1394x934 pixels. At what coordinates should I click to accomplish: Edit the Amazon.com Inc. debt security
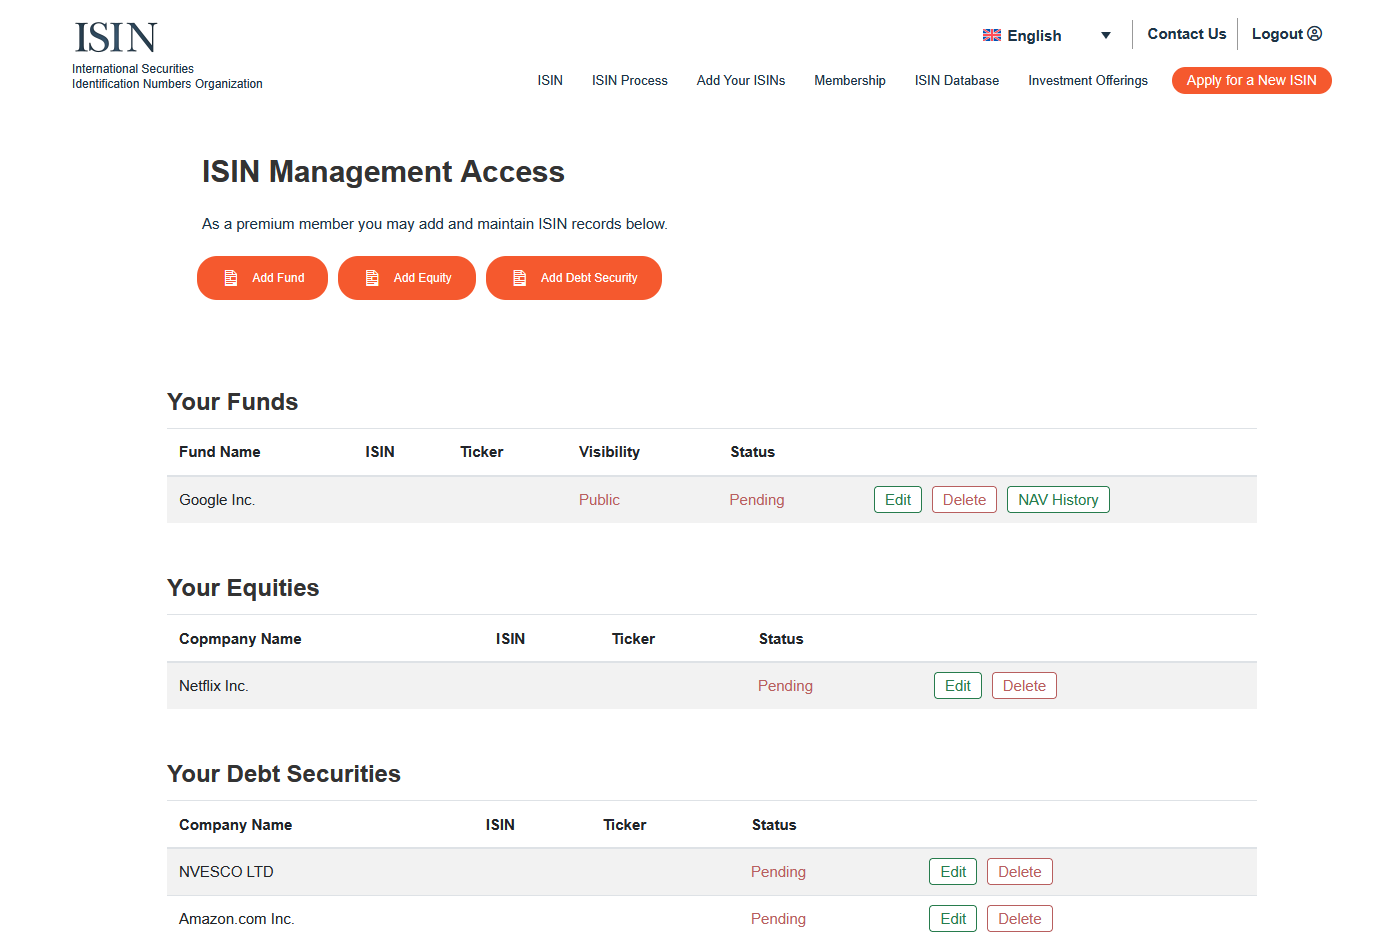(953, 919)
